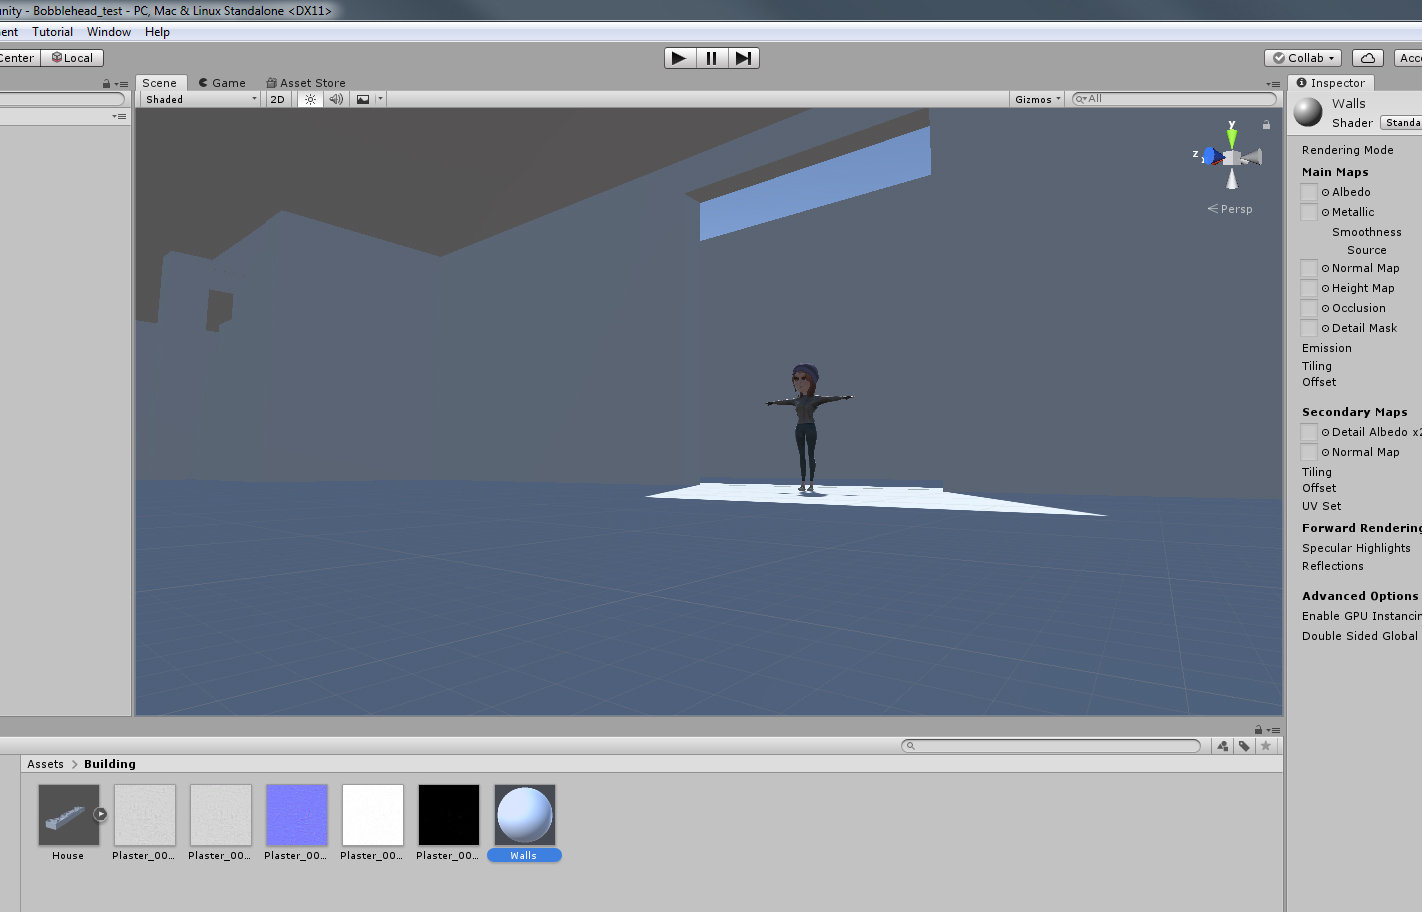Click the Local button in top toolbar
Viewport: 1422px width, 912px height.
coord(72,57)
